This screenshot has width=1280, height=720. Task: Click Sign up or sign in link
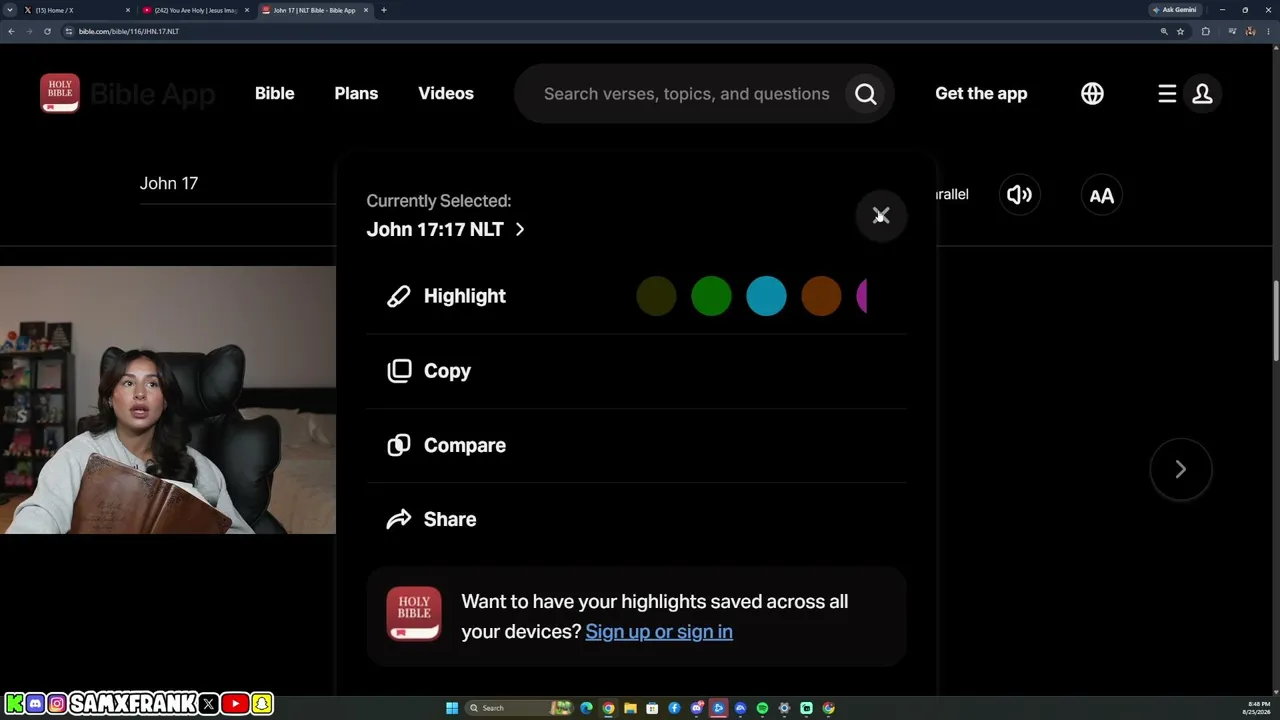pos(659,632)
